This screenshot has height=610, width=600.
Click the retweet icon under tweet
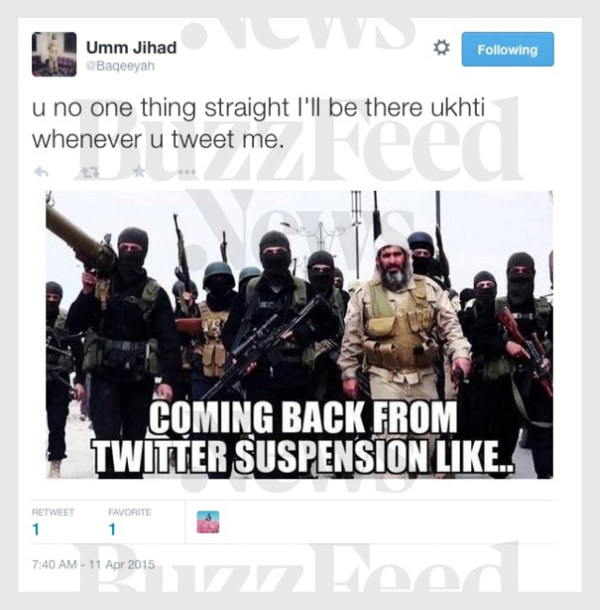tap(90, 172)
